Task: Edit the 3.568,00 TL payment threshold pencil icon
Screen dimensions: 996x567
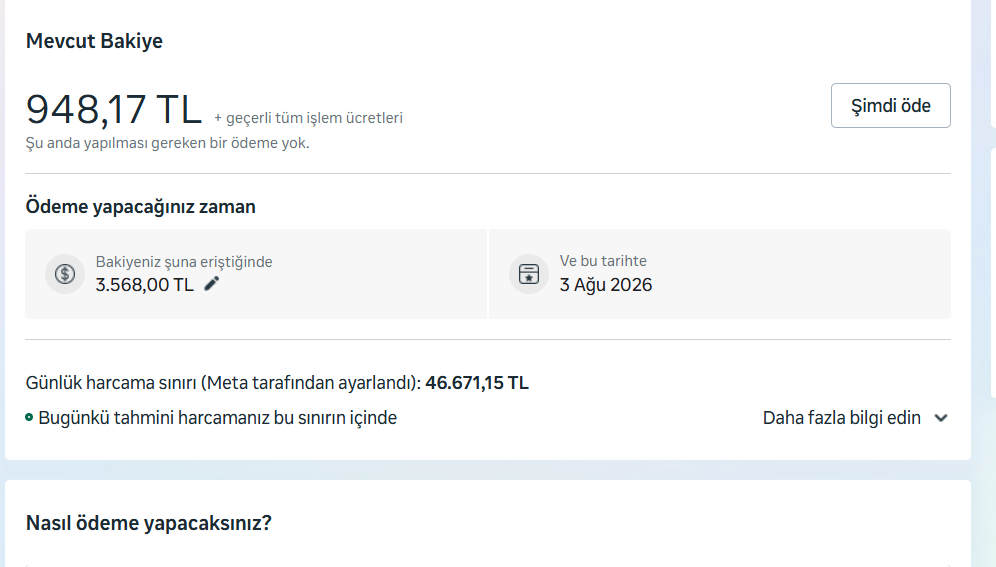Action: (212, 284)
